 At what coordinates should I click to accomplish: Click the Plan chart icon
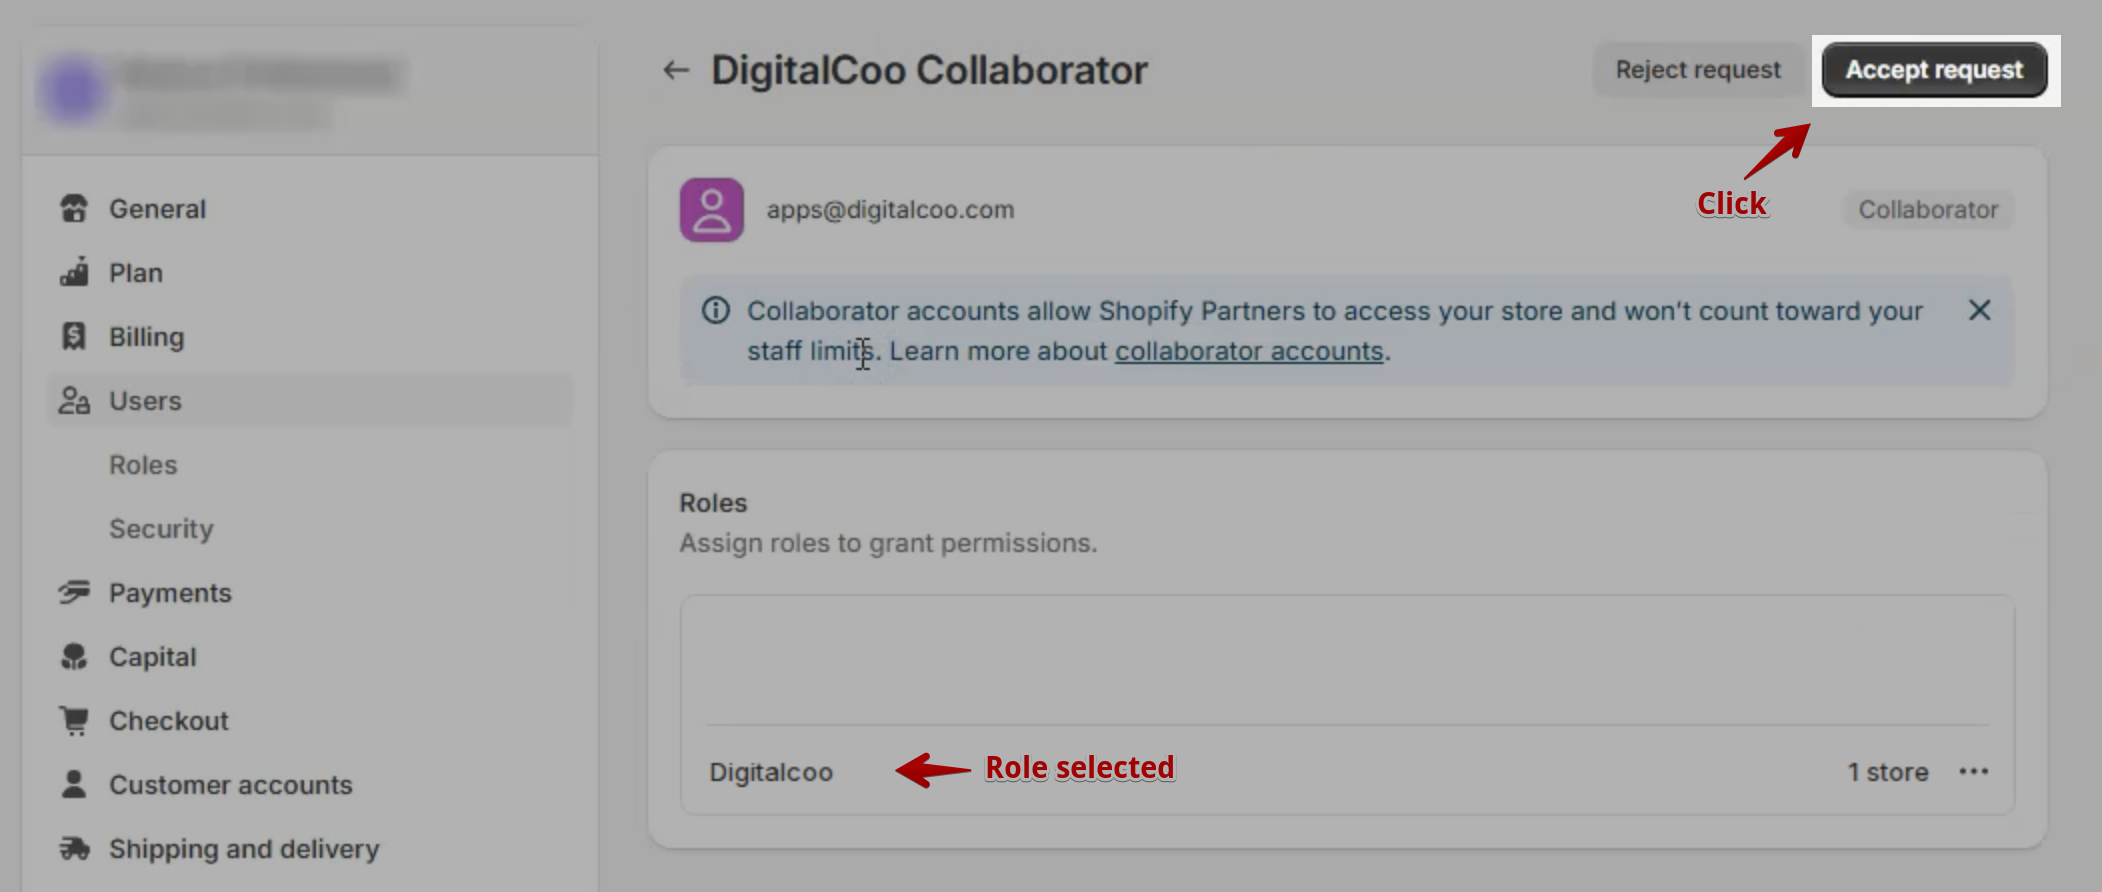(x=74, y=272)
